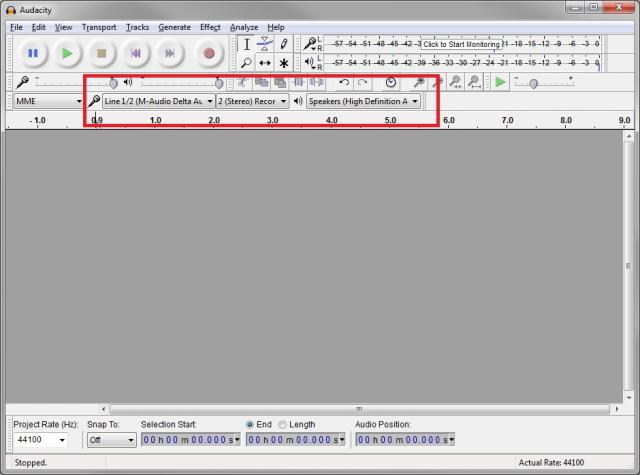
Task: Open Selection Start time format arrow
Action: [x=237, y=439]
